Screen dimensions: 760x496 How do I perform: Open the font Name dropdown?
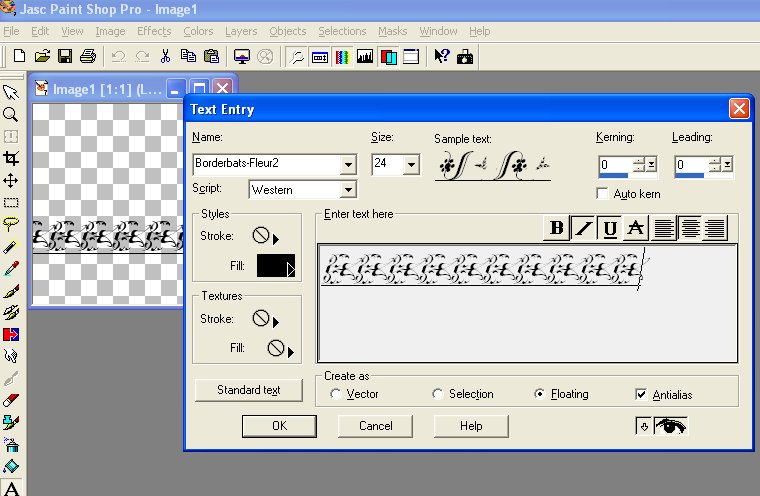click(348, 165)
